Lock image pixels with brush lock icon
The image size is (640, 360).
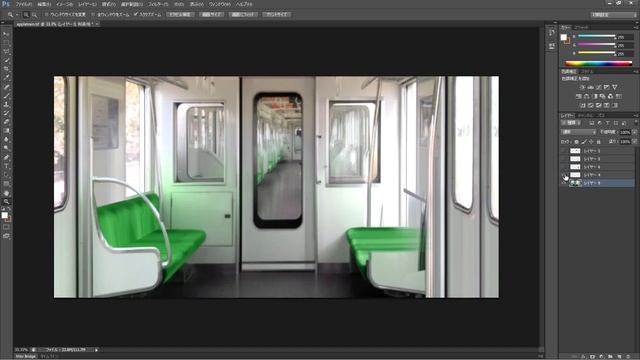(x=584, y=142)
